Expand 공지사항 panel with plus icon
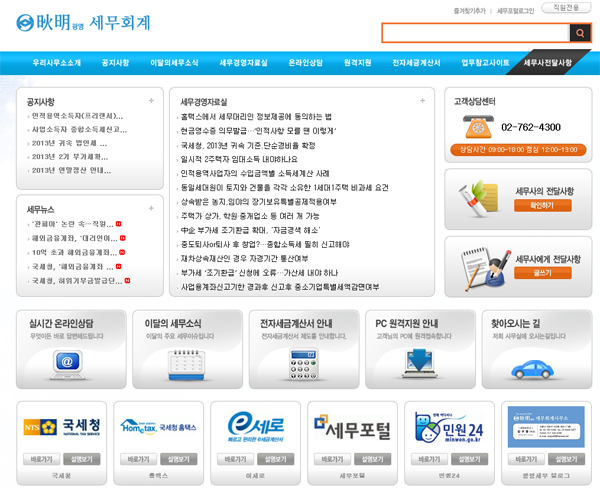Image resolution: width=600 pixels, height=489 pixels. (x=152, y=101)
